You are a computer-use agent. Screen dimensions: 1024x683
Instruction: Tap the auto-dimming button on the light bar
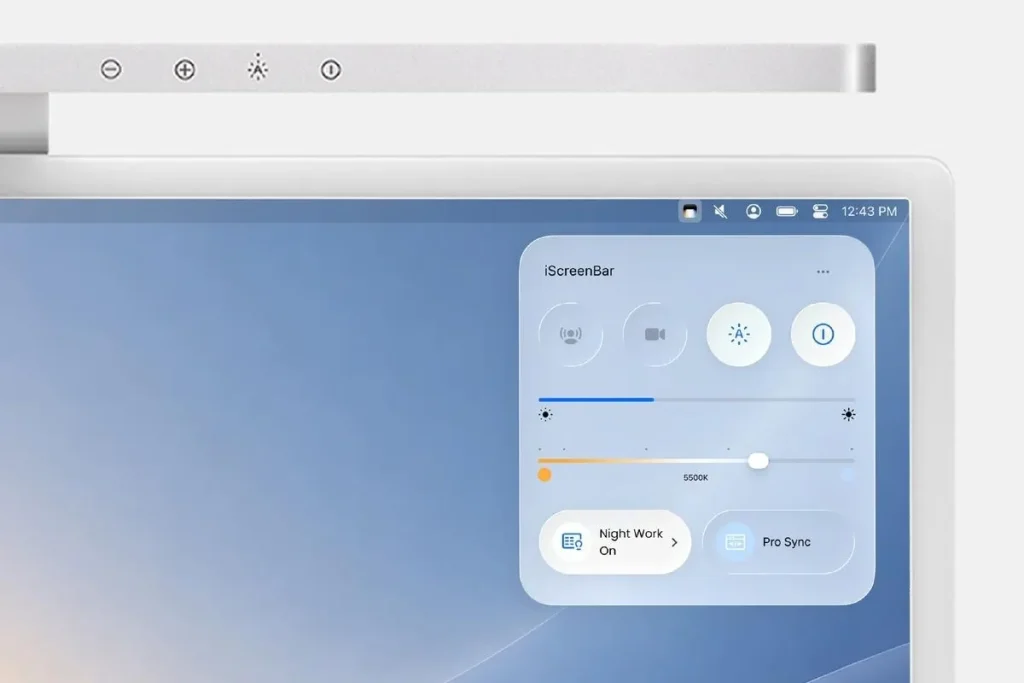tap(258, 68)
